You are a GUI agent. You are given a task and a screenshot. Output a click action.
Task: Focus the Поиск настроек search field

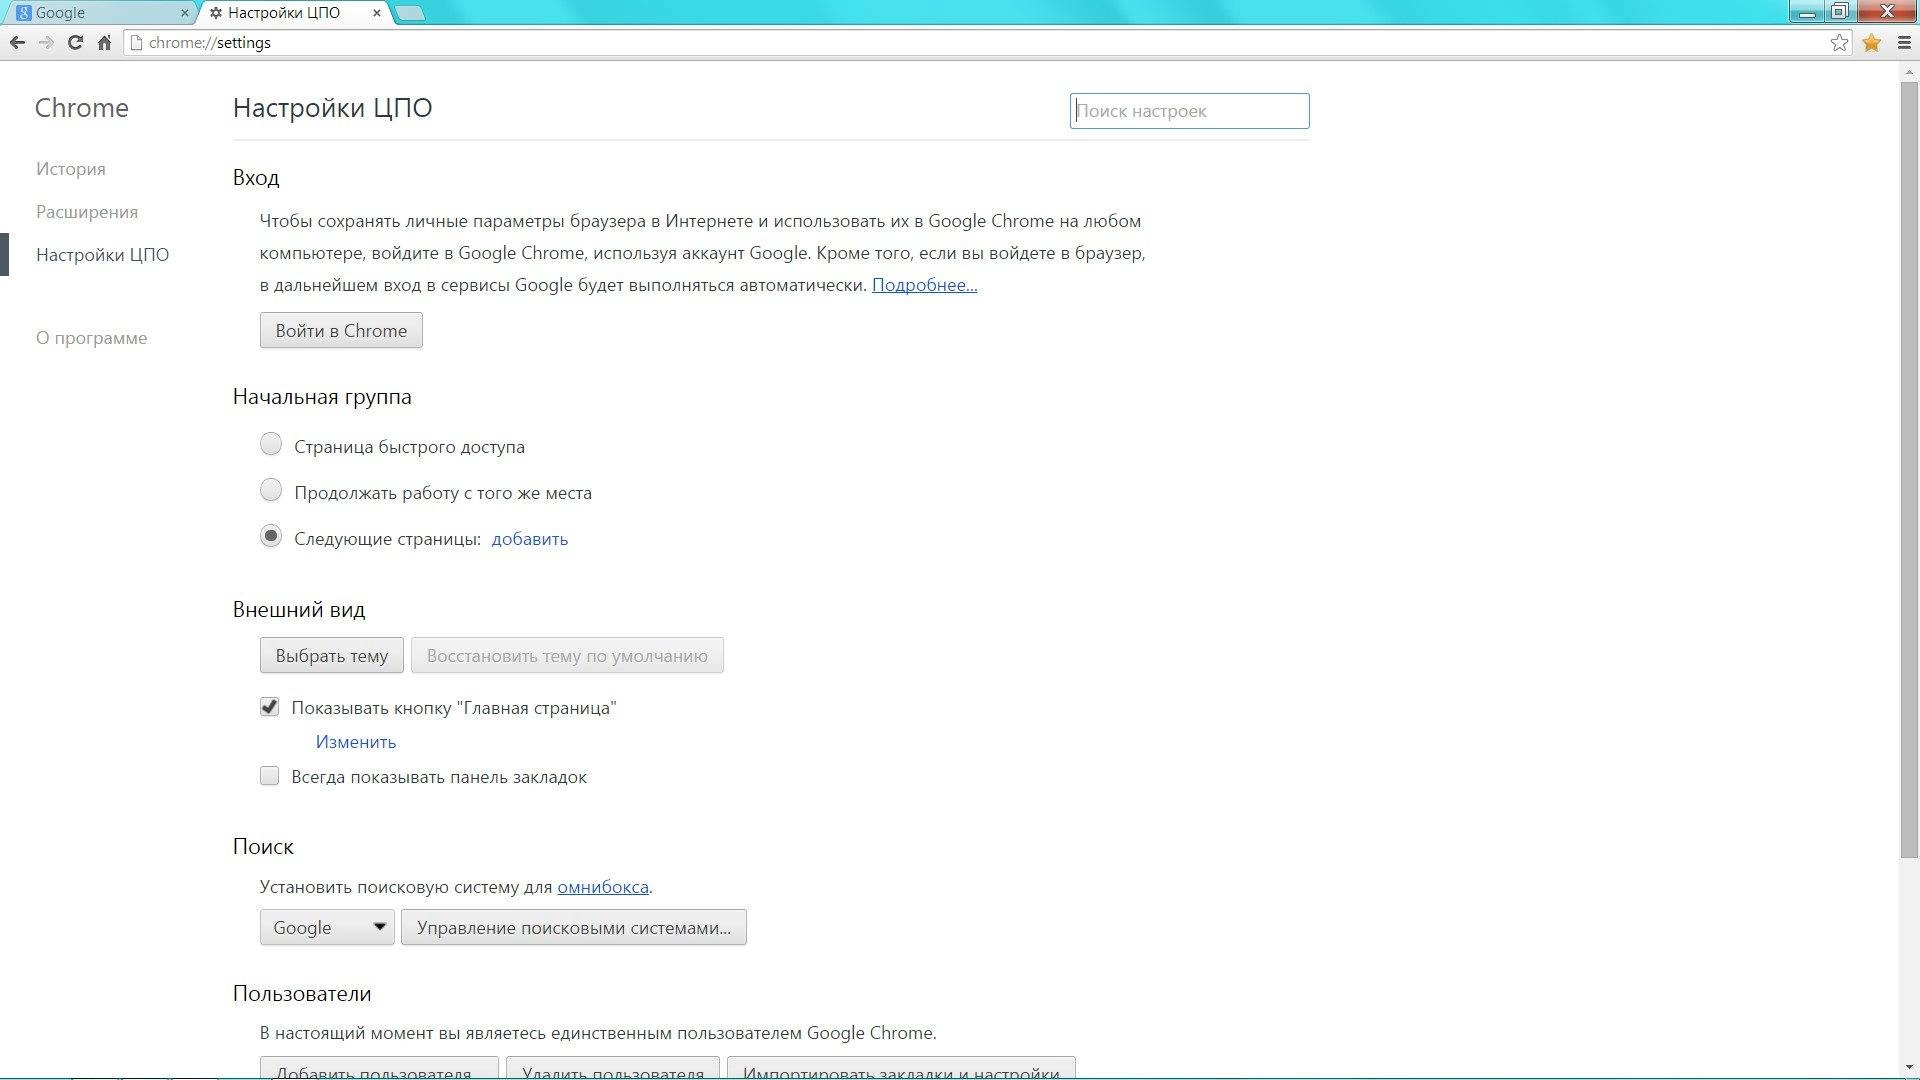coord(1189,111)
